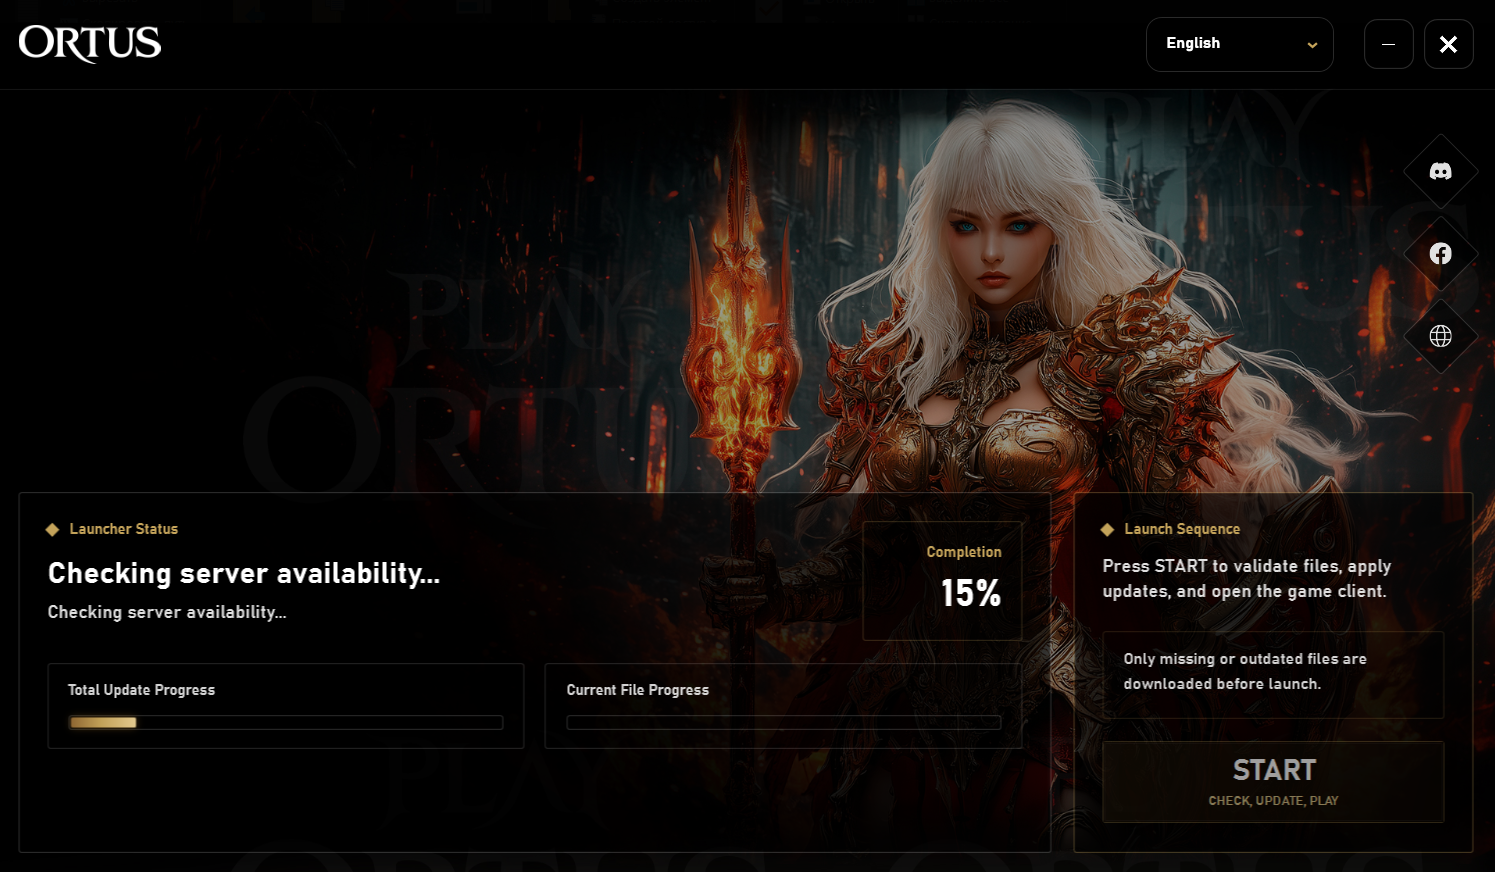Click the diamond icon beside Launcher Status

pos(52,528)
